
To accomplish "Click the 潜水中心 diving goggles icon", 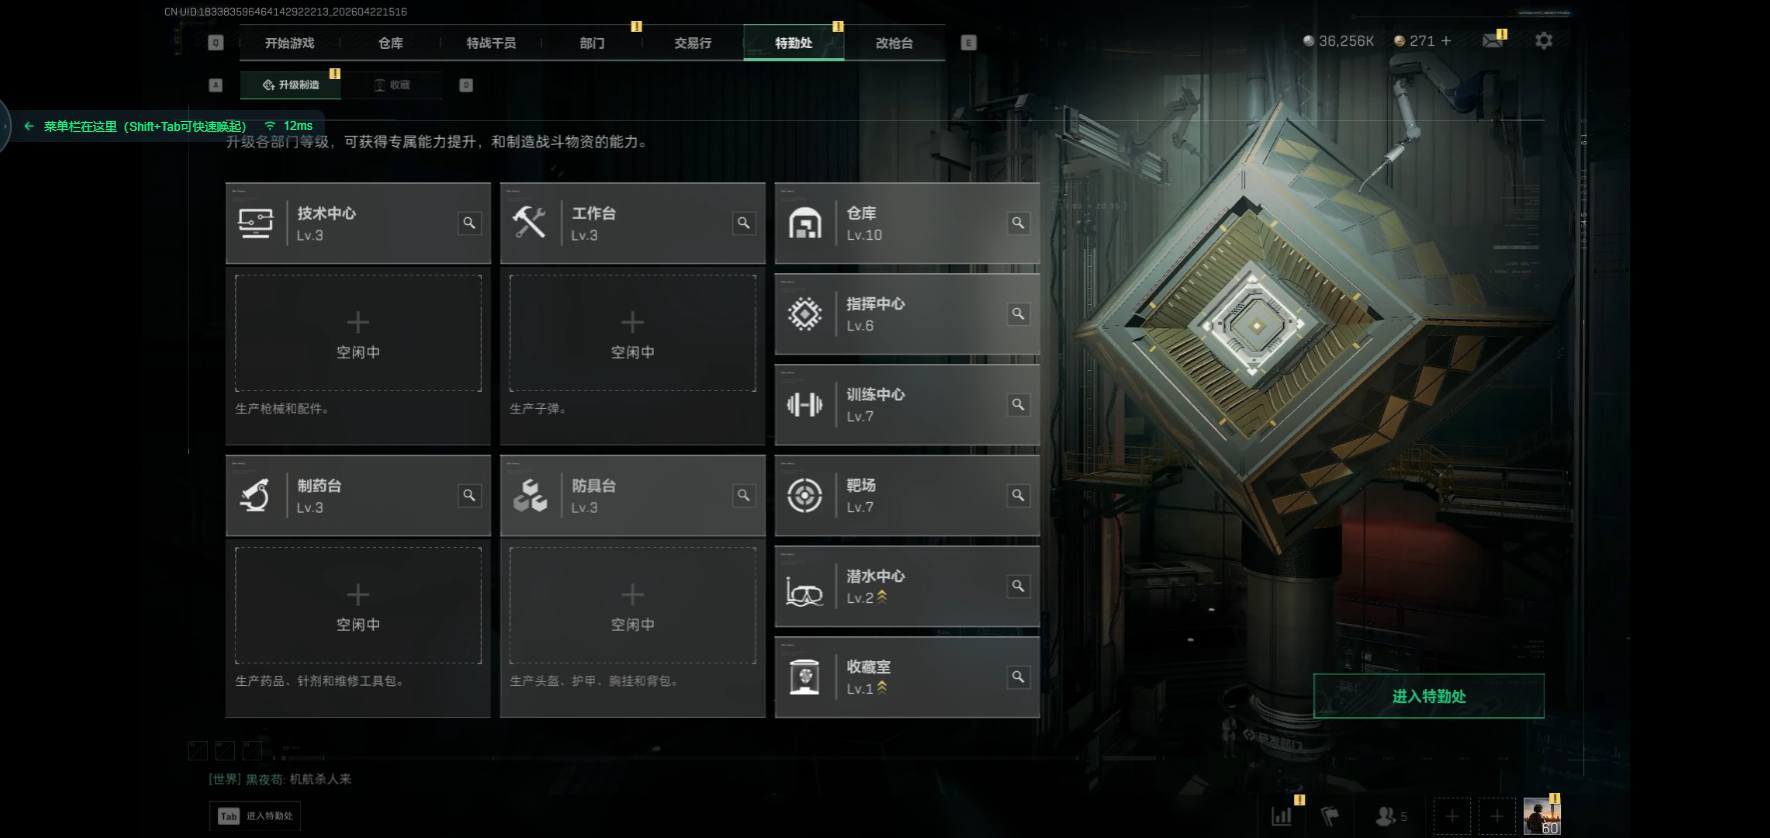I will [804, 588].
